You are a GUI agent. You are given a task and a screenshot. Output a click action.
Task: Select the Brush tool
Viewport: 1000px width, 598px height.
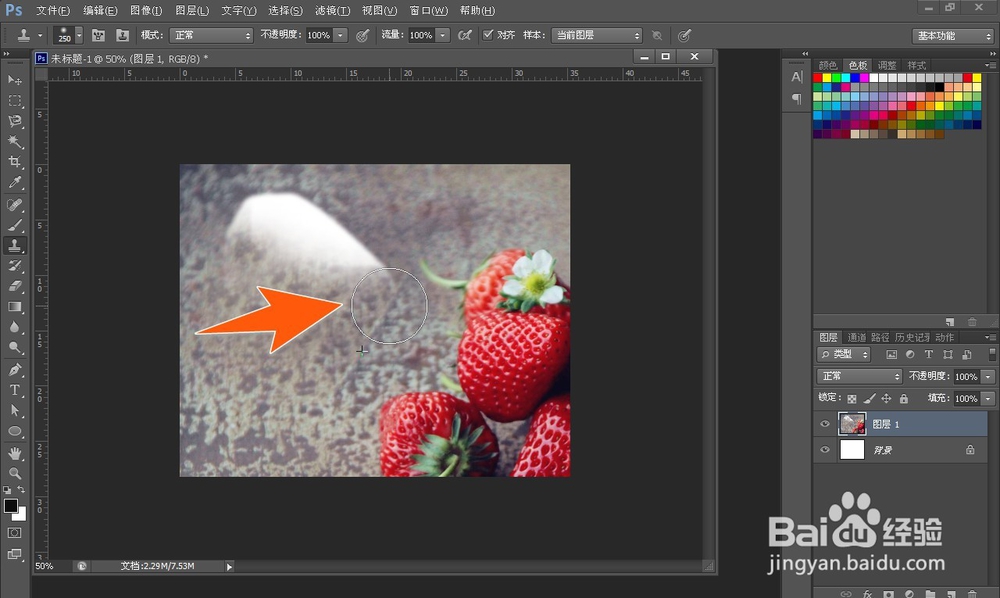[14, 225]
